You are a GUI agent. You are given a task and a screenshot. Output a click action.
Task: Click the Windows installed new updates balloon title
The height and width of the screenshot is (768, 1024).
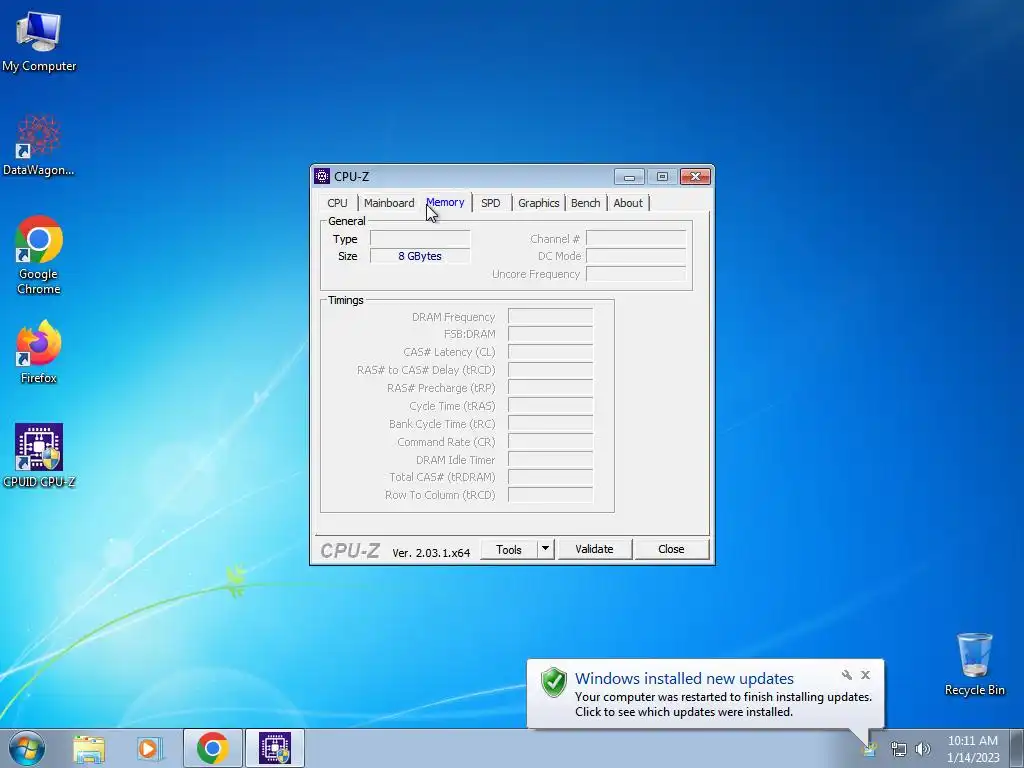(684, 679)
